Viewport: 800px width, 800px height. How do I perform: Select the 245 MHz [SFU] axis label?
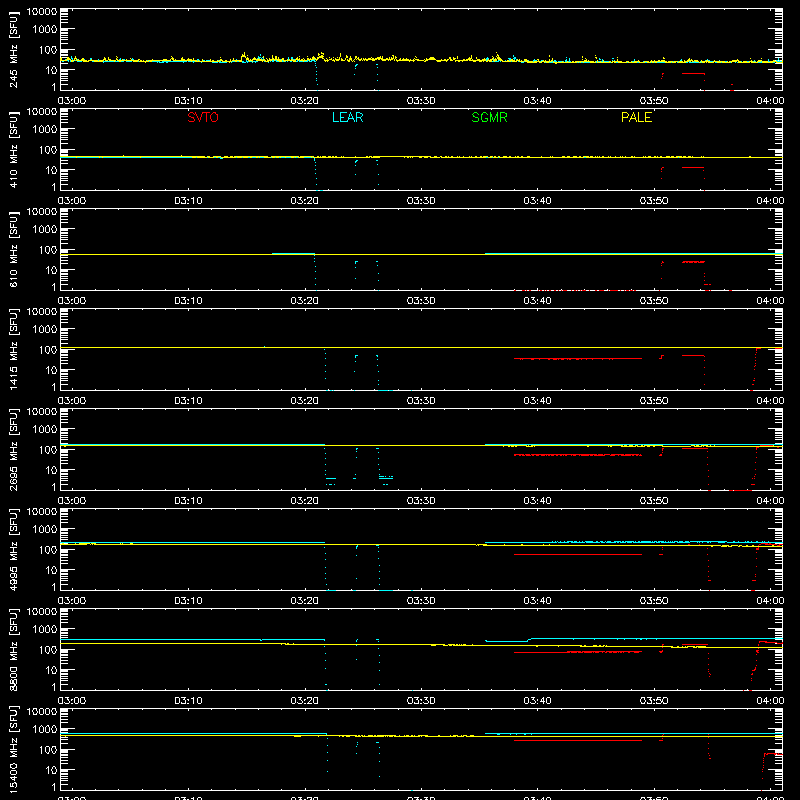[x=13, y=49]
